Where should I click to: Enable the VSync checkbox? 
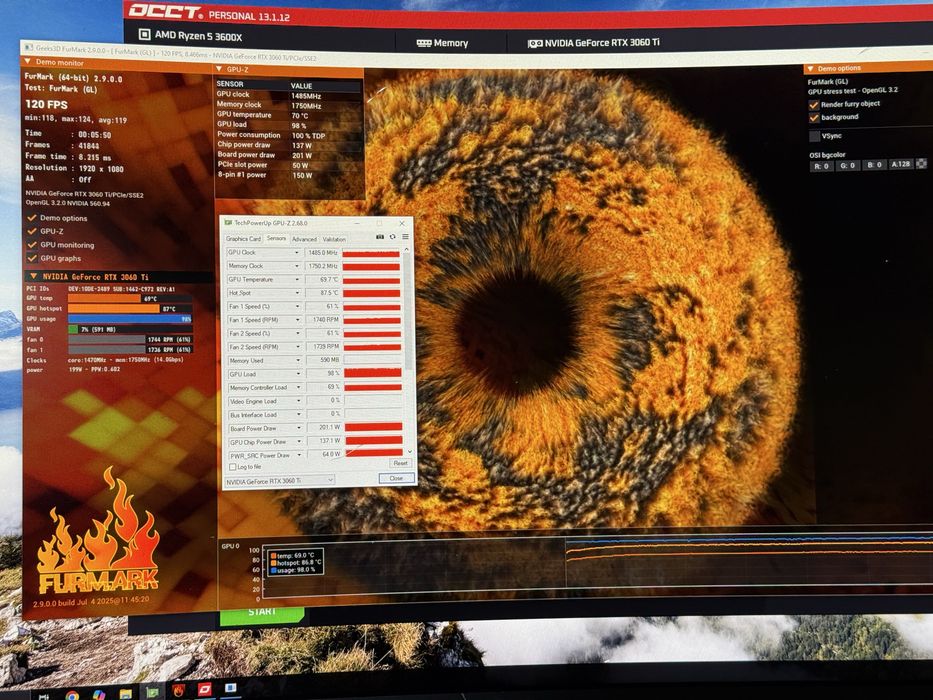(814, 136)
